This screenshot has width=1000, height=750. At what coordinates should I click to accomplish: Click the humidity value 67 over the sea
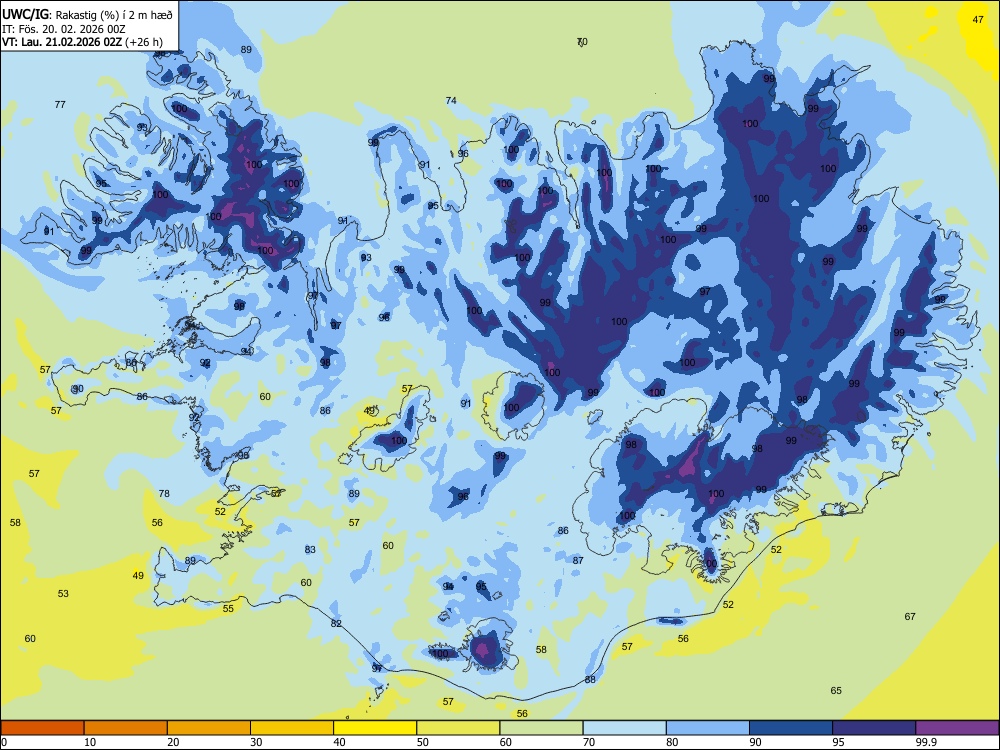pos(910,617)
